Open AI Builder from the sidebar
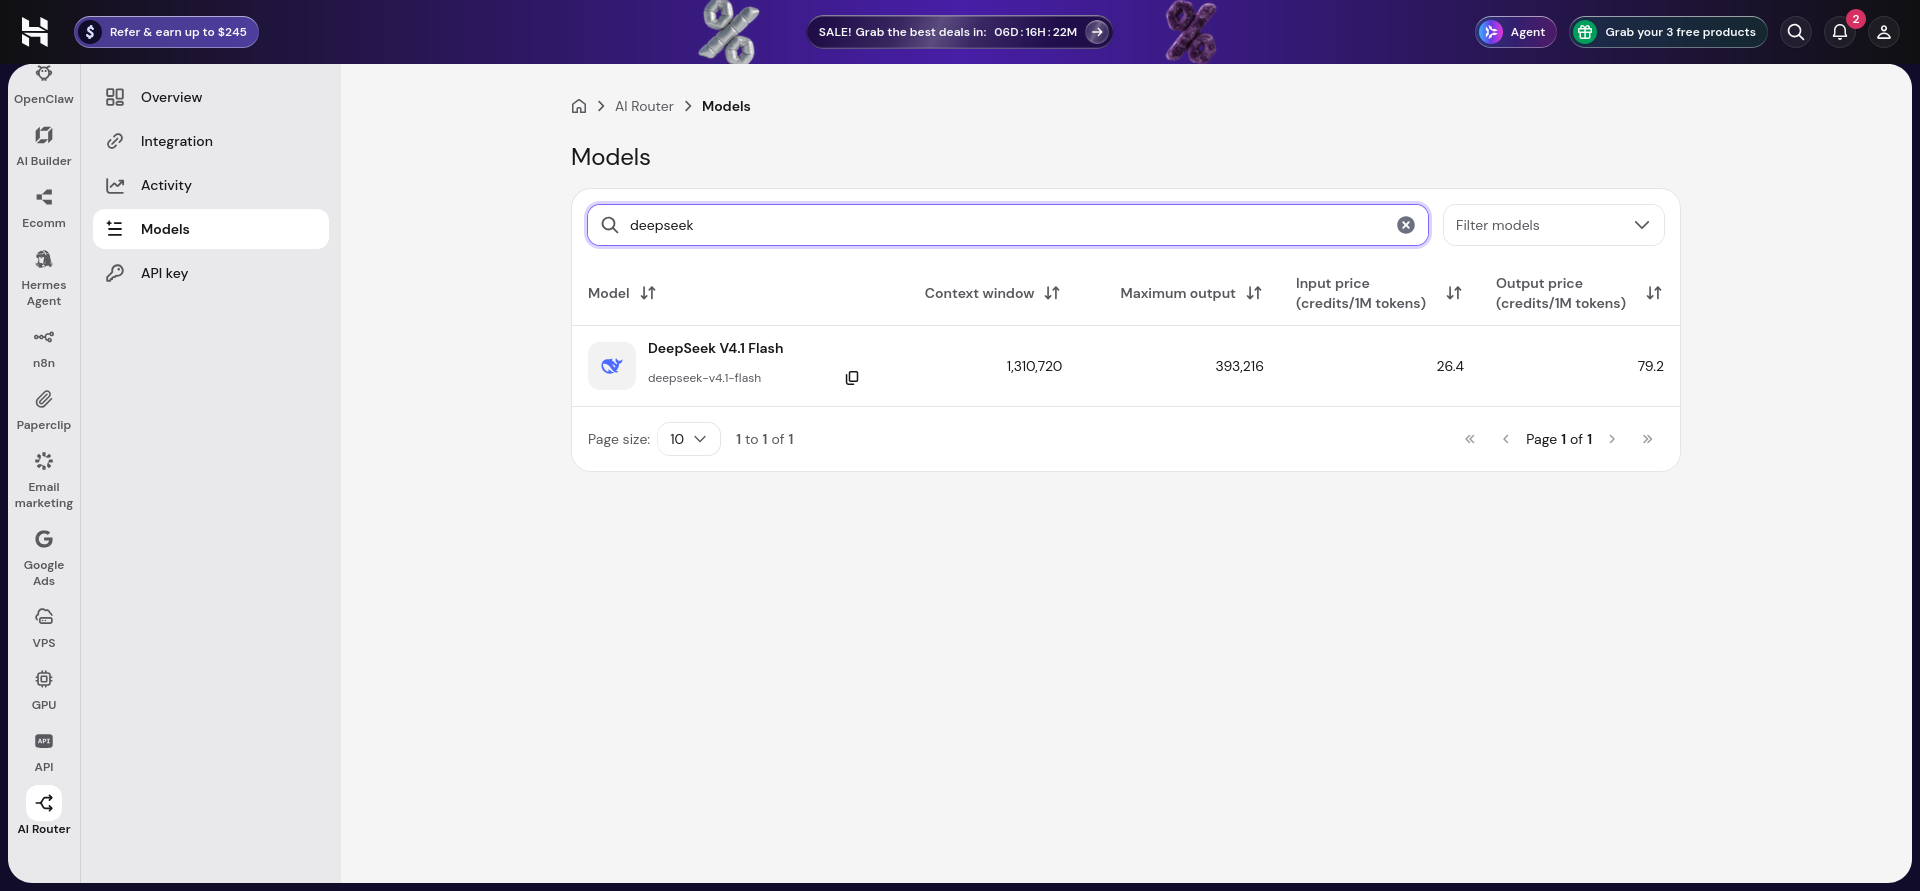This screenshot has width=1920, height=891. (44, 146)
